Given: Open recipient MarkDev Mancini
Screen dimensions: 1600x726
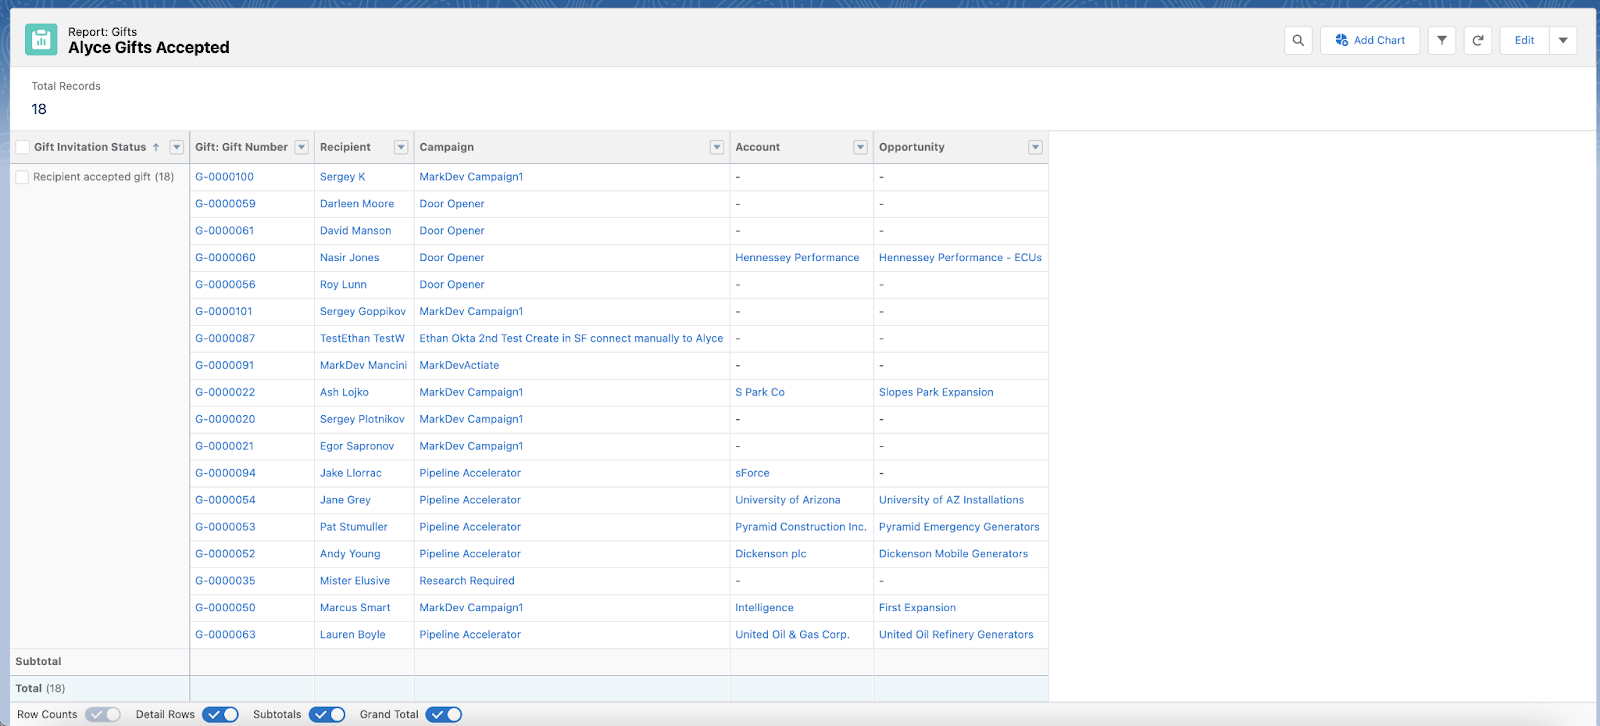Looking at the screenshot, I should [363, 366].
